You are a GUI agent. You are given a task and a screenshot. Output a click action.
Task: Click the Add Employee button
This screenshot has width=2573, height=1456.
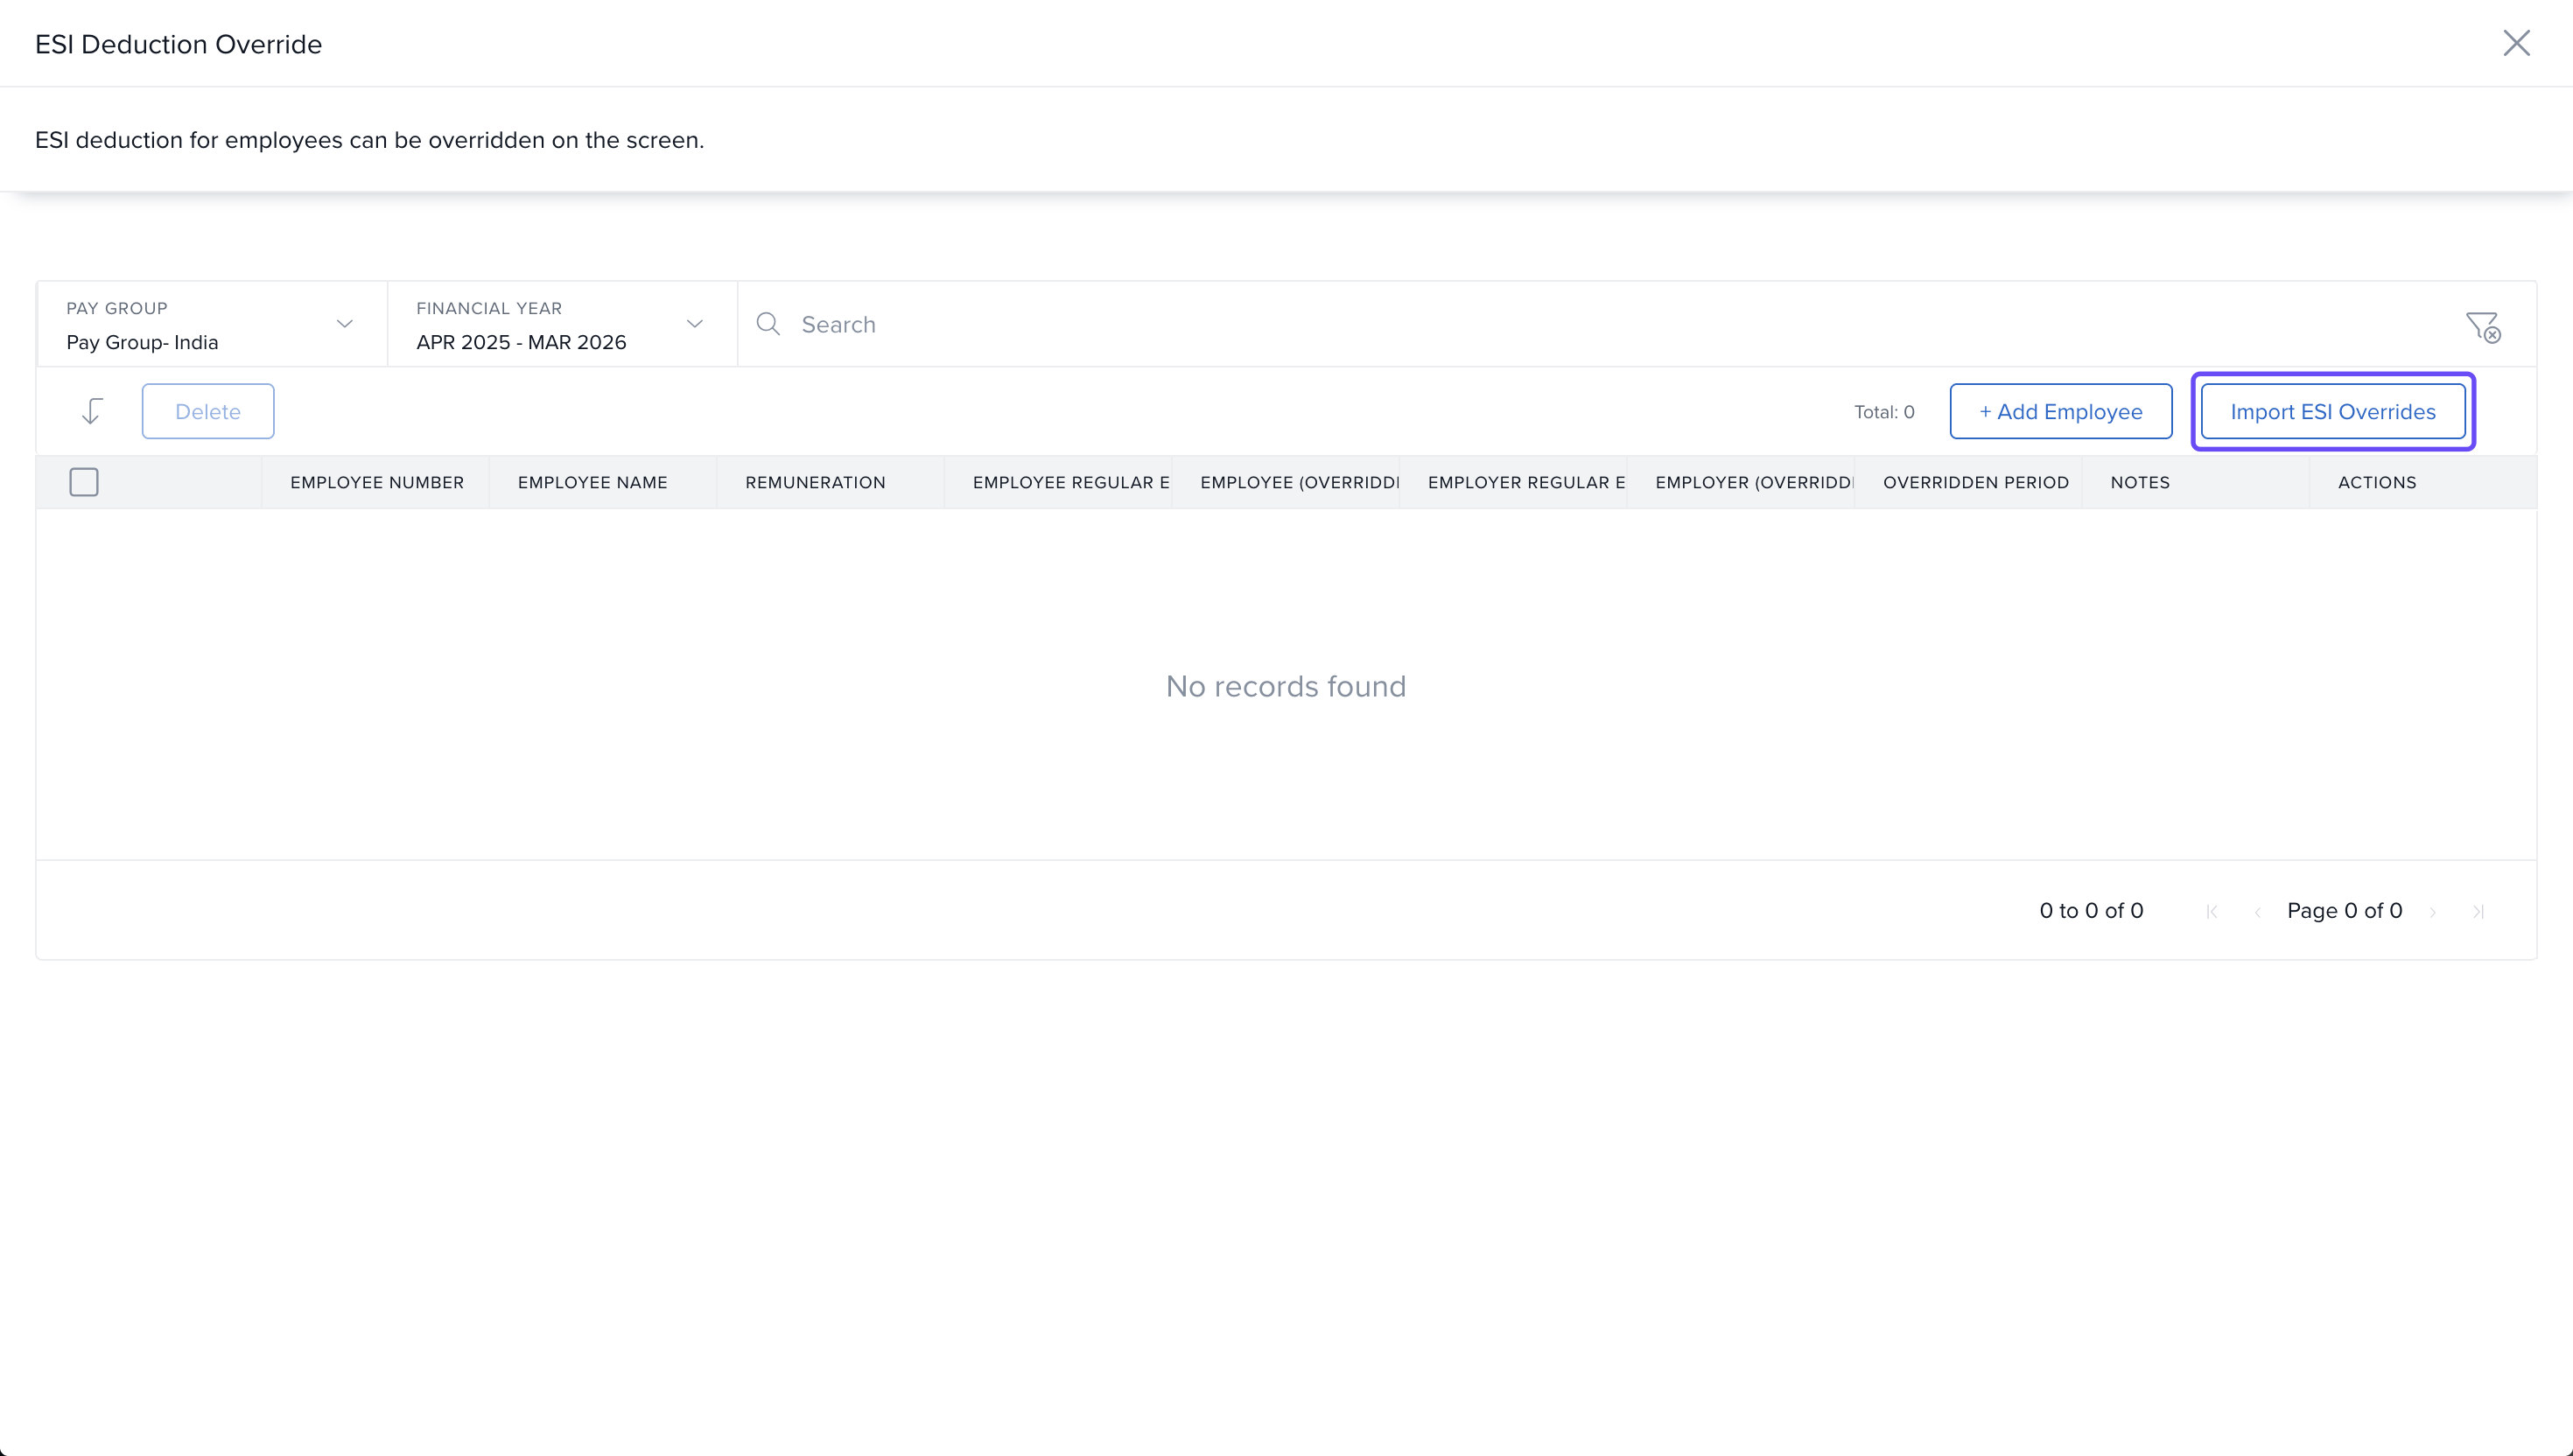click(x=2060, y=411)
